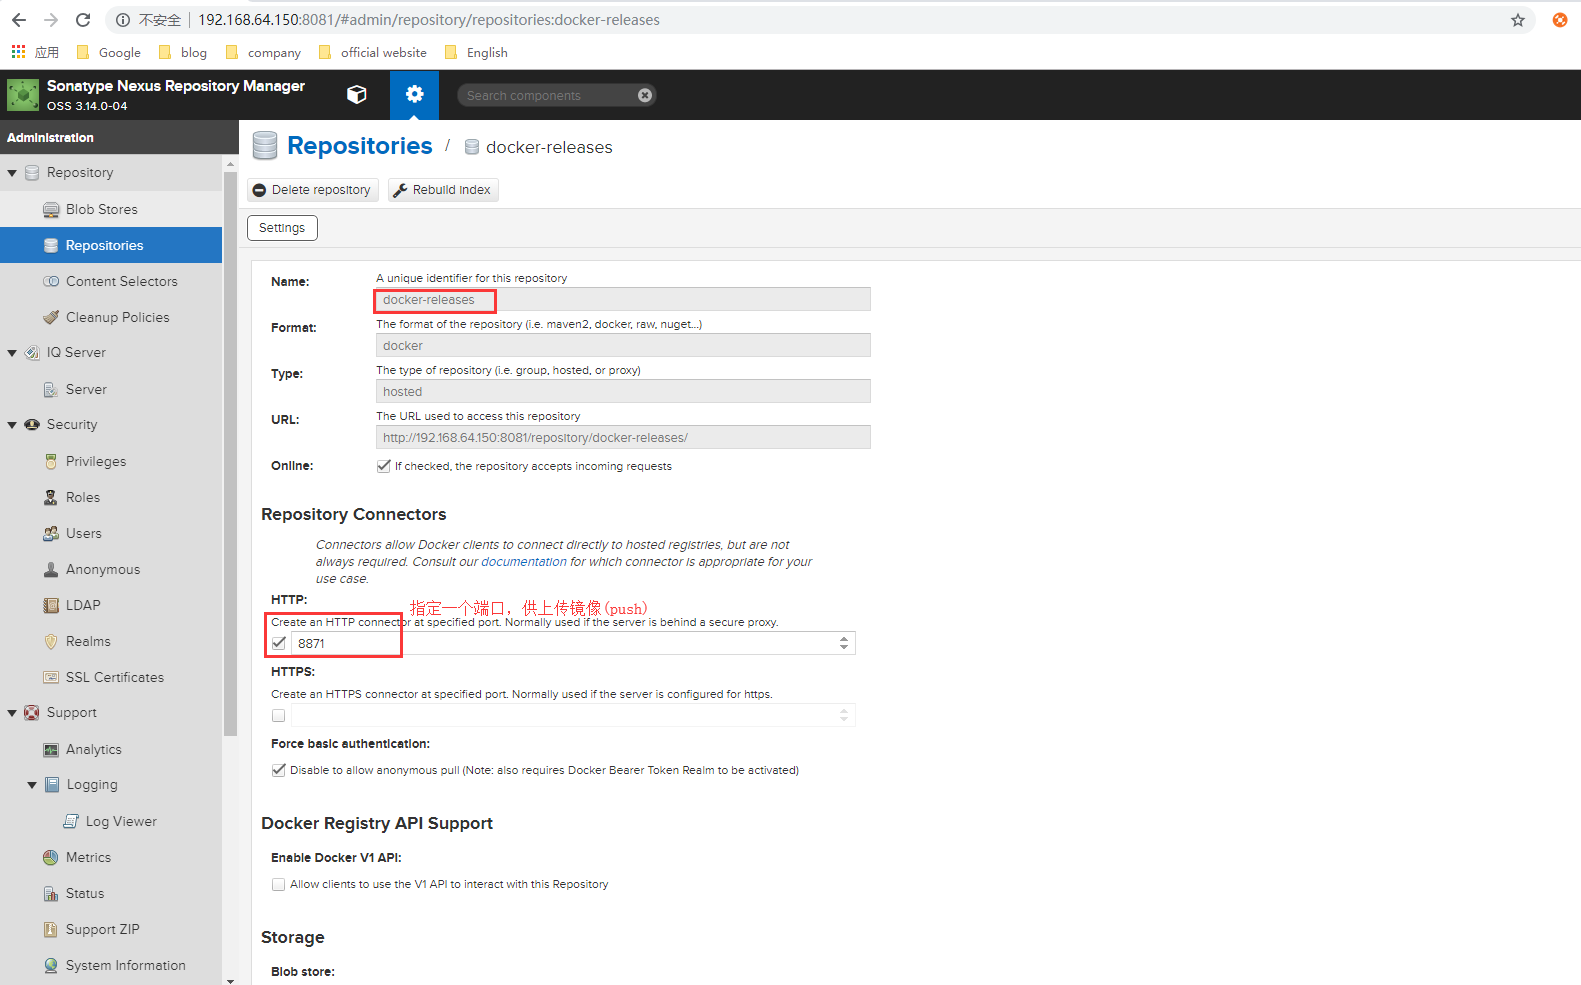Collapse the Logging tree node
1581x985 pixels.
pos(32,785)
